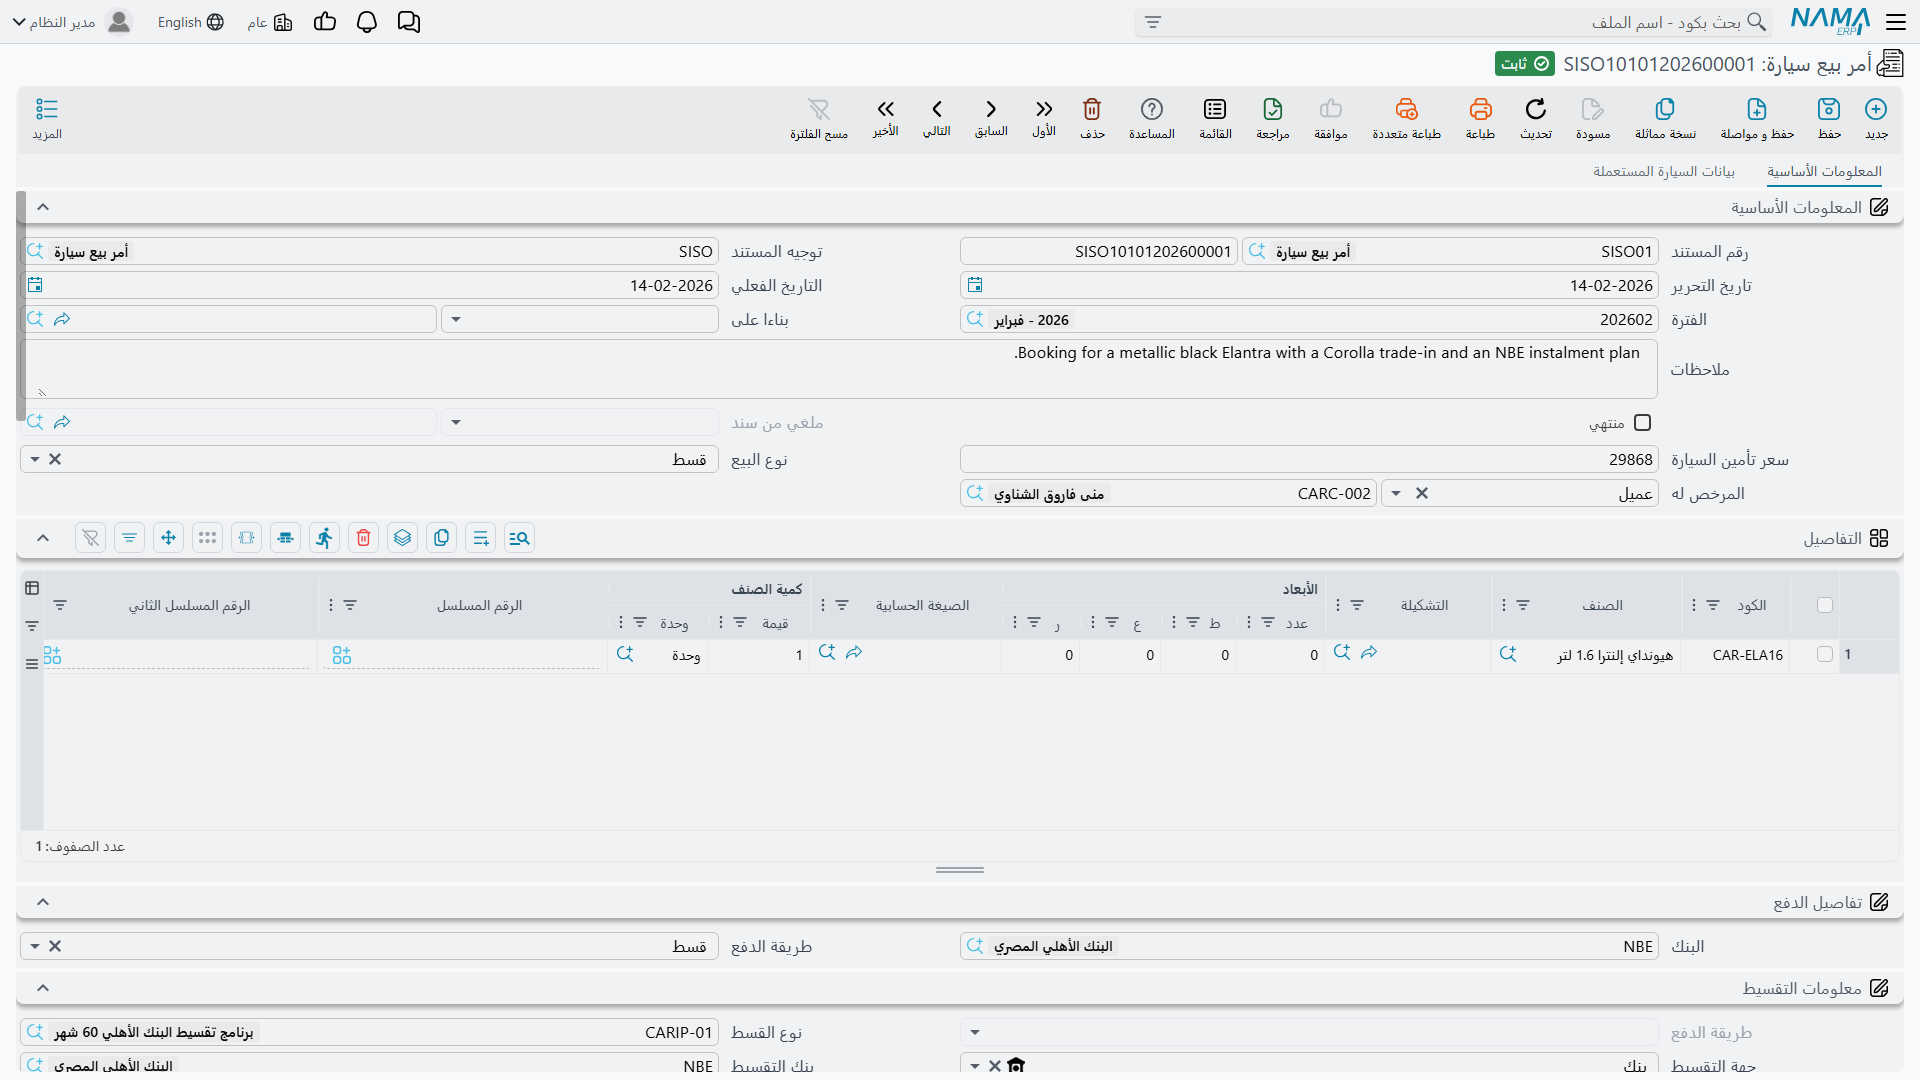Delete the record with حذف
The image size is (1920, 1080).
tap(1092, 118)
